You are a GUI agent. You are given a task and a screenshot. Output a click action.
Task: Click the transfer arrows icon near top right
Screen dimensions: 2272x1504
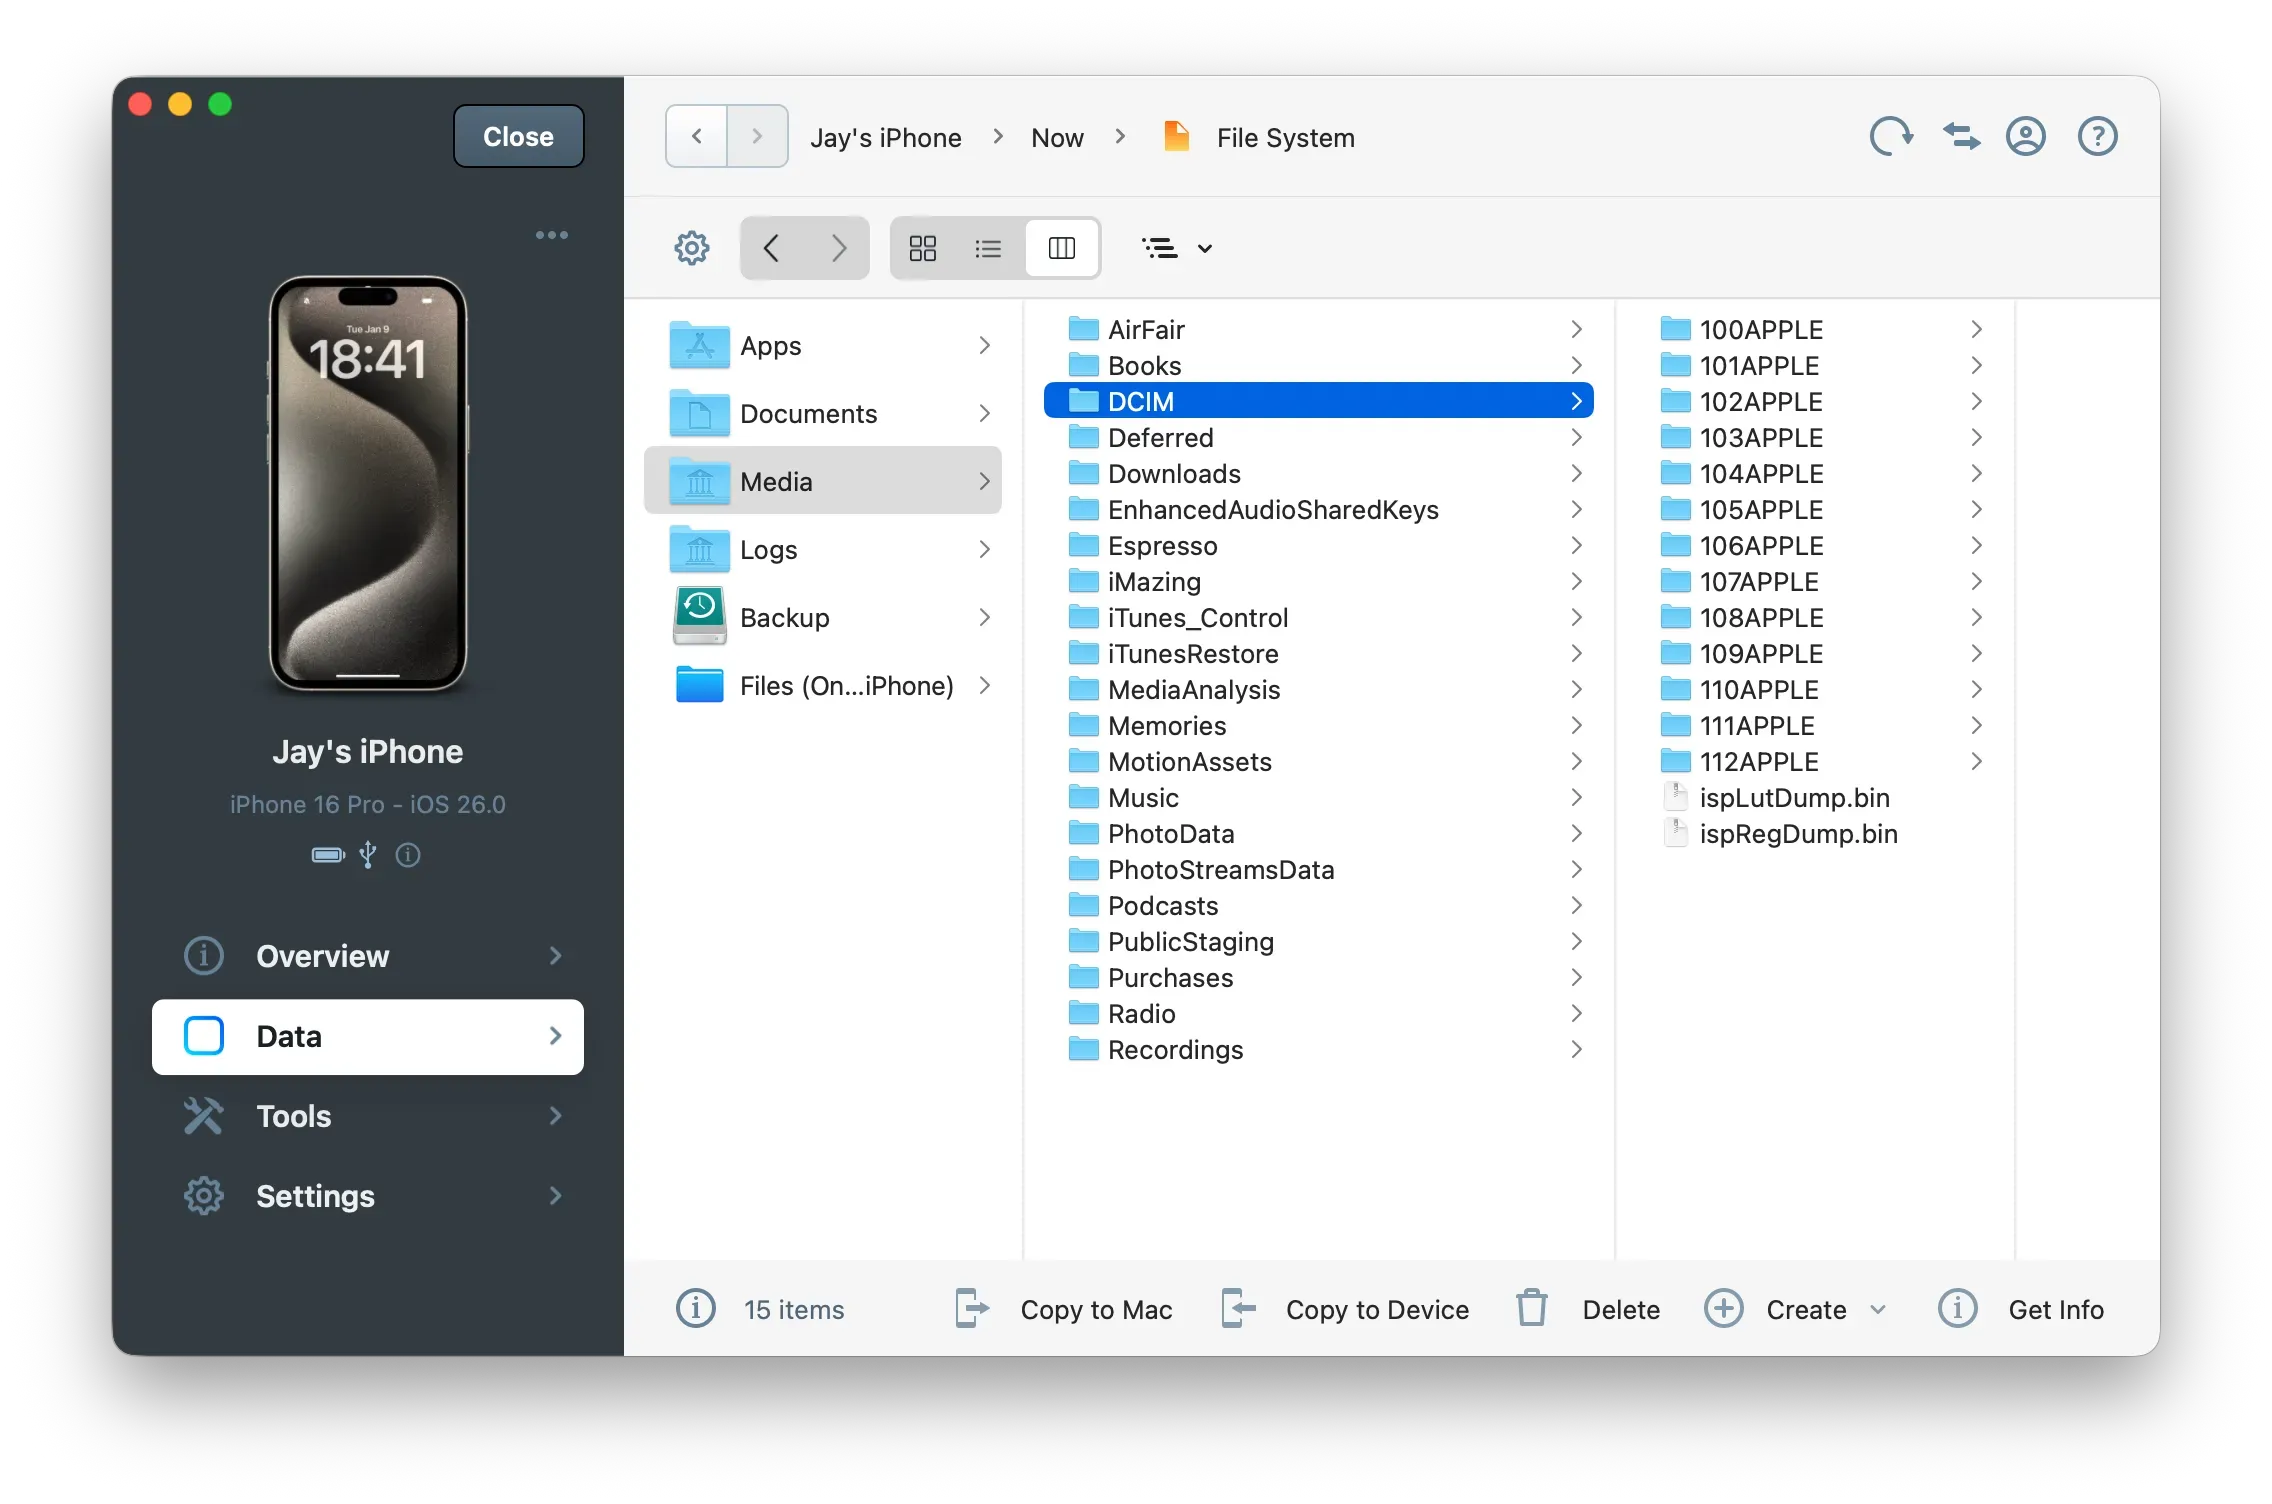pyautogui.click(x=1960, y=136)
